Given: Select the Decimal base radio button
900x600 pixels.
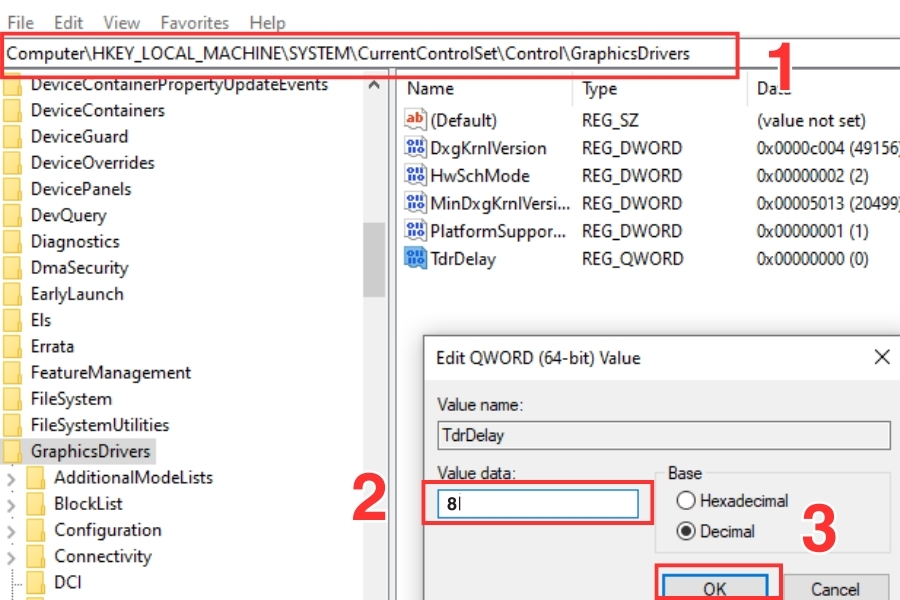Looking at the screenshot, I should point(686,531).
